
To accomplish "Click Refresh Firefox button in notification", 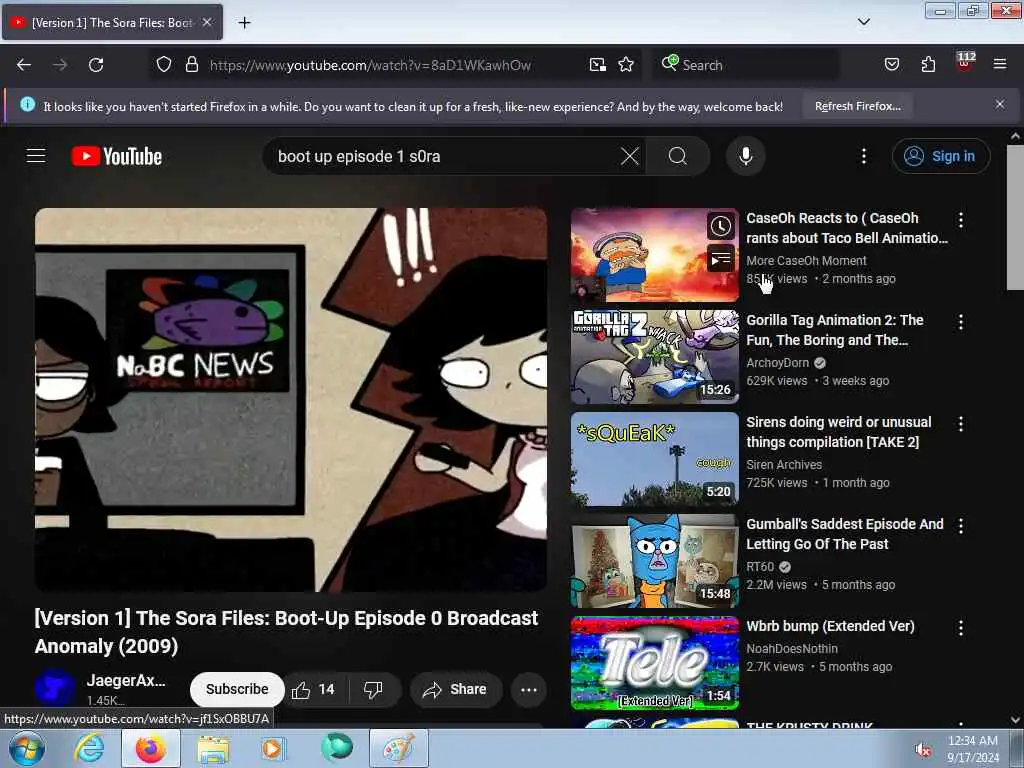I will point(857,106).
